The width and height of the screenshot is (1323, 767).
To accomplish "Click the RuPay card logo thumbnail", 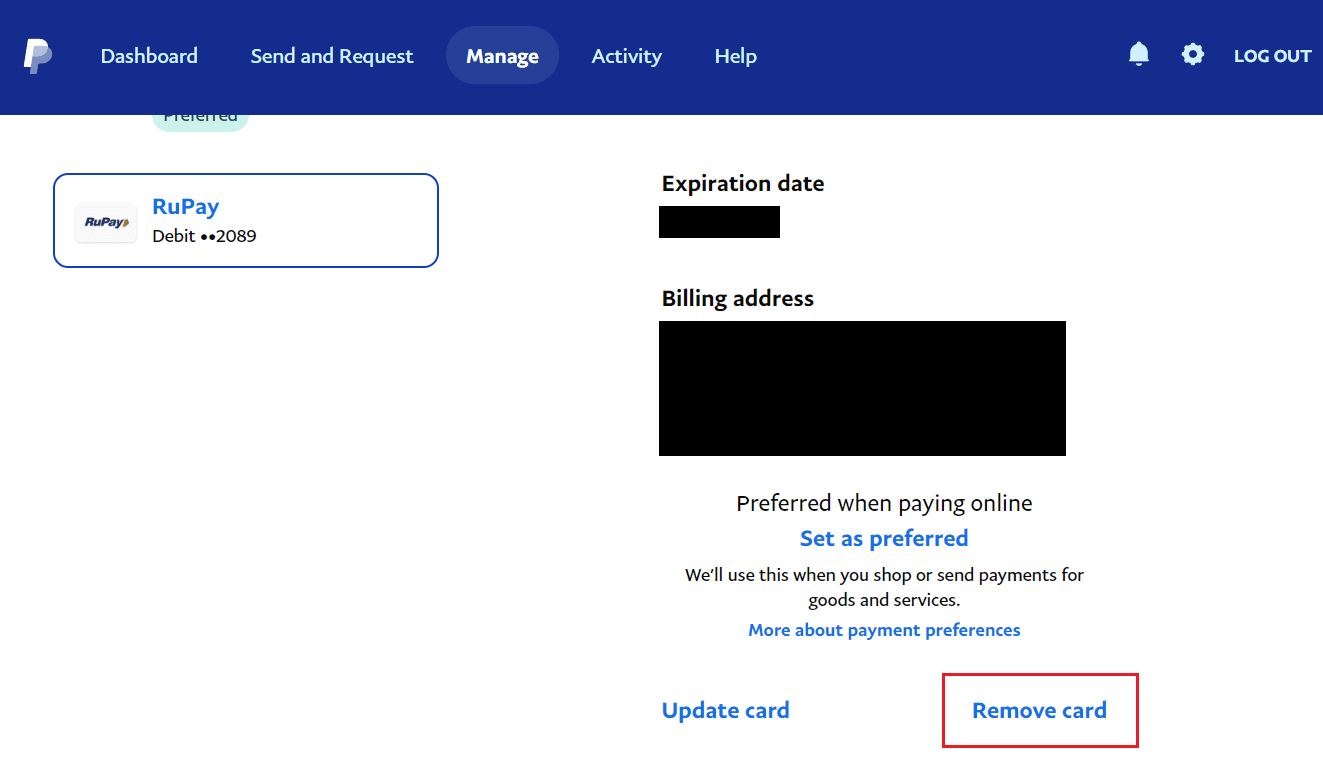I will coord(106,222).
